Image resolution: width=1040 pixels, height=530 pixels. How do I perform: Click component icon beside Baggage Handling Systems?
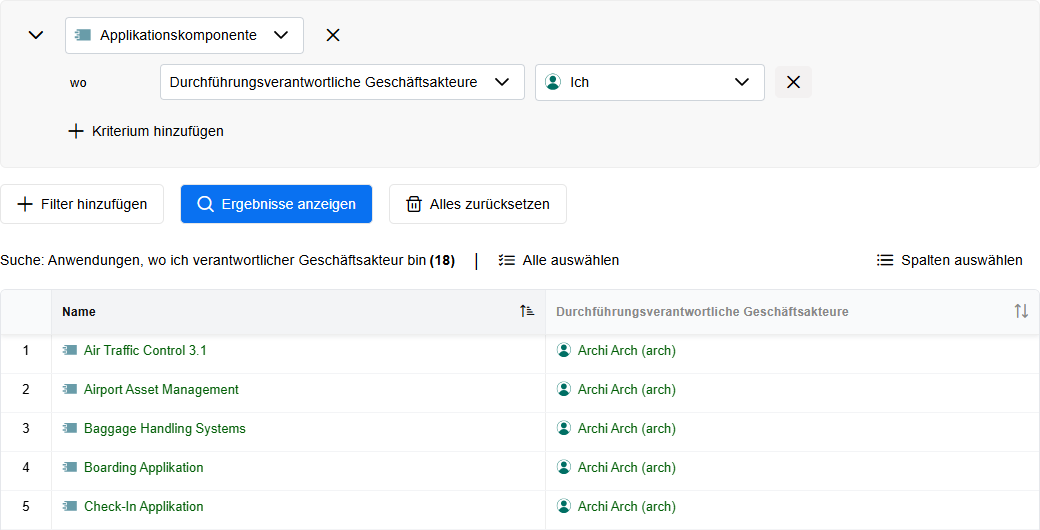[x=70, y=429]
